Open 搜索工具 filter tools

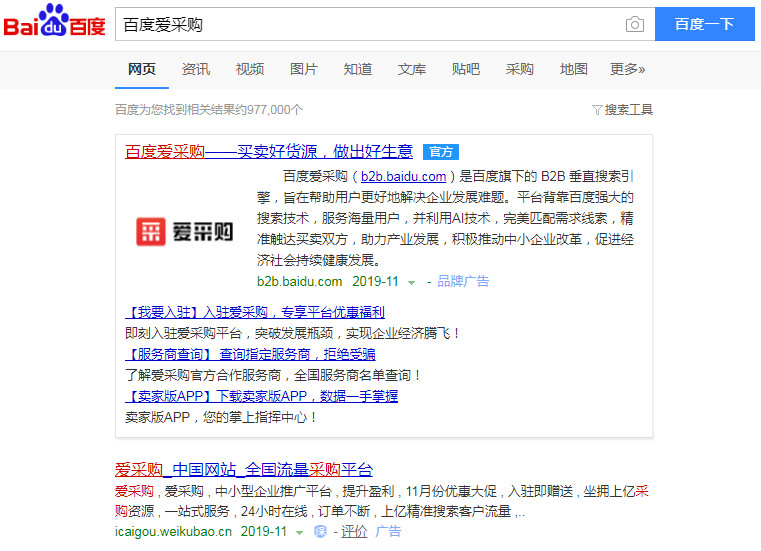click(x=622, y=109)
